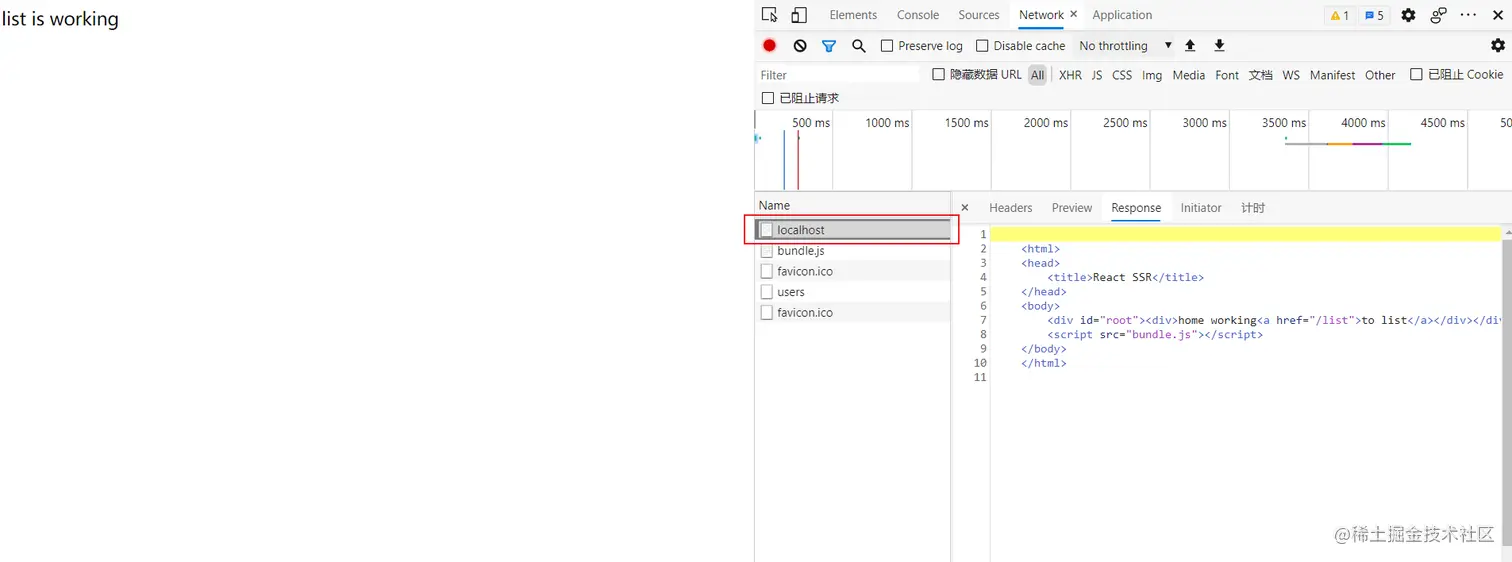The height and width of the screenshot is (562, 1512).
Task: Show the 5 messages badge
Action: (1374, 15)
